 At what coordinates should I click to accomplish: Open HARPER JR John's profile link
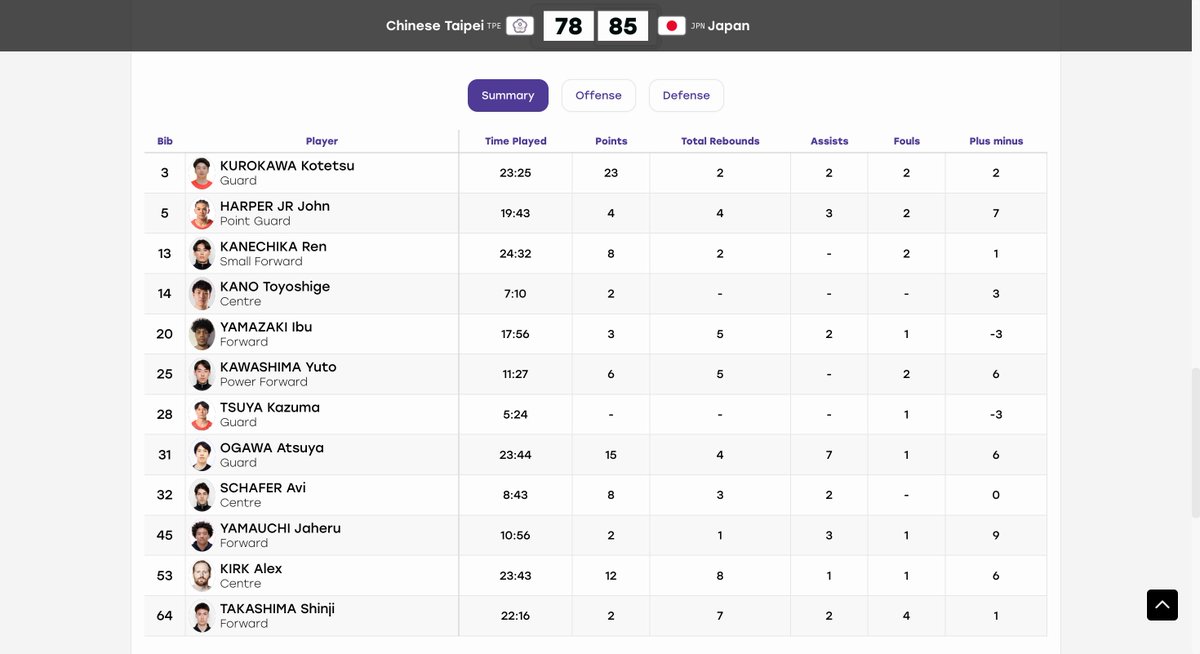pos(275,206)
